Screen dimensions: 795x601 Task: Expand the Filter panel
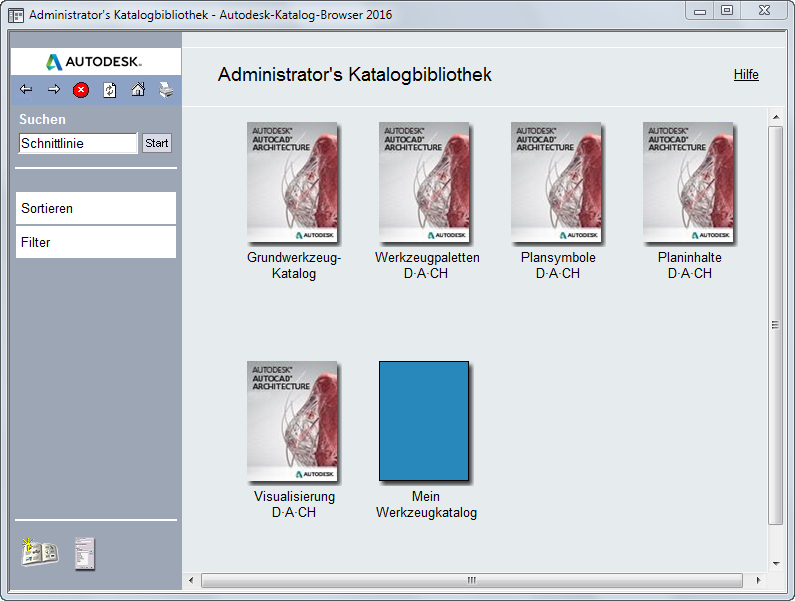tap(96, 242)
